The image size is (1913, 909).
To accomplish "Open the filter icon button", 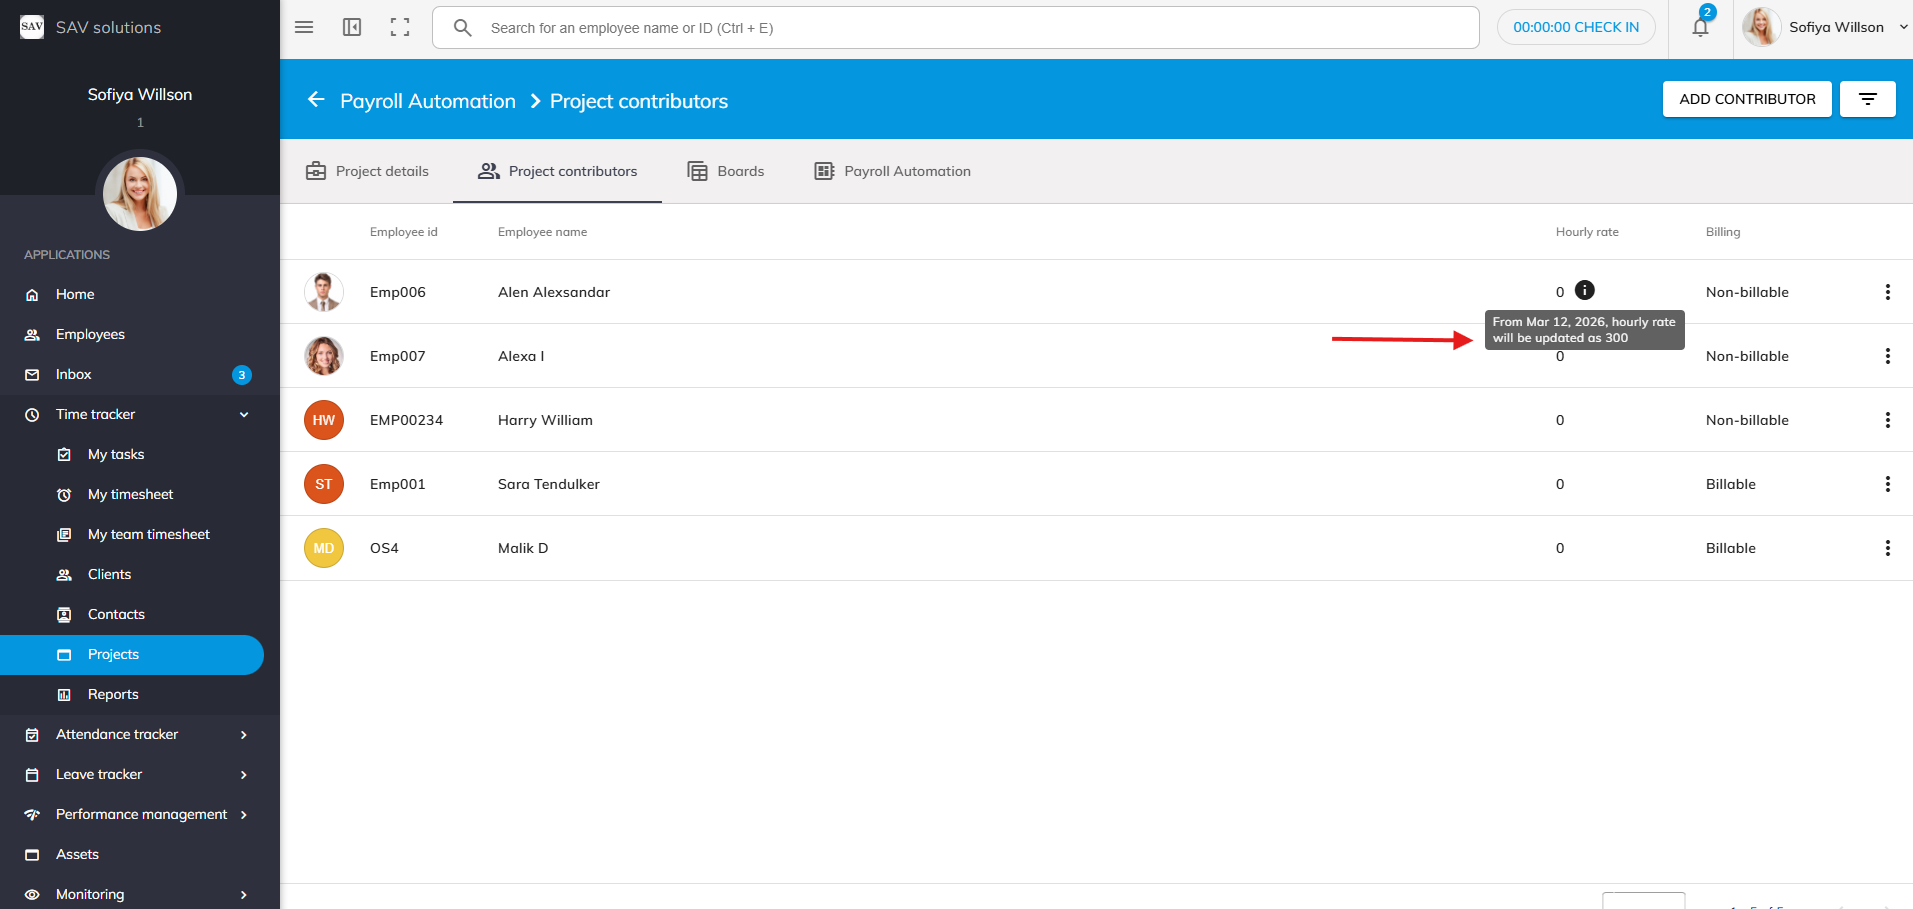I will coord(1867,99).
